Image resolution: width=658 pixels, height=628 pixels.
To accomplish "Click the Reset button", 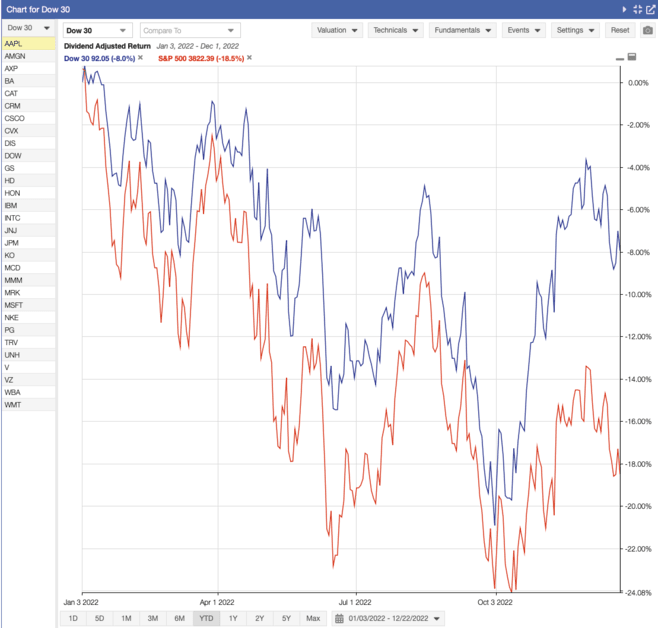I will pyautogui.click(x=620, y=30).
